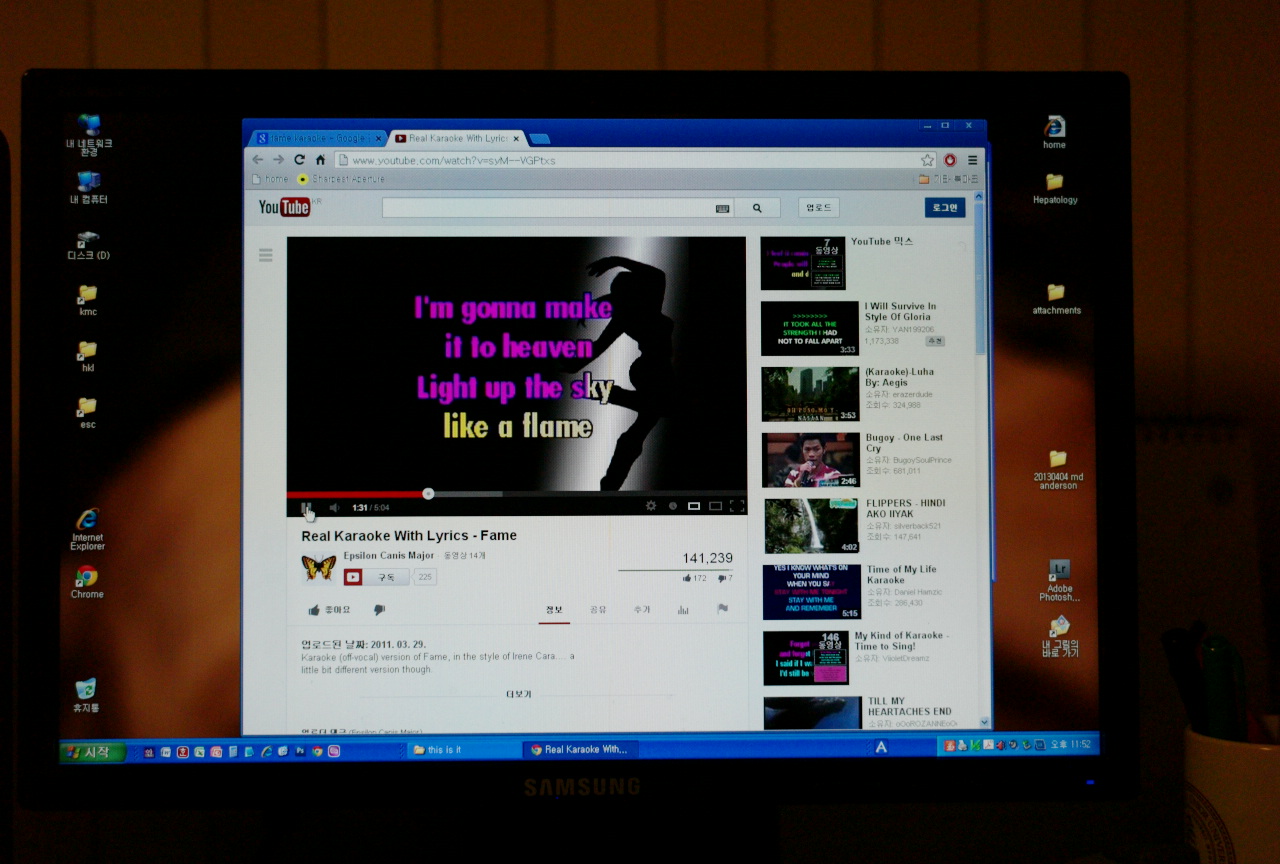Click the blue 로그인 sign-in button

pos(945,207)
